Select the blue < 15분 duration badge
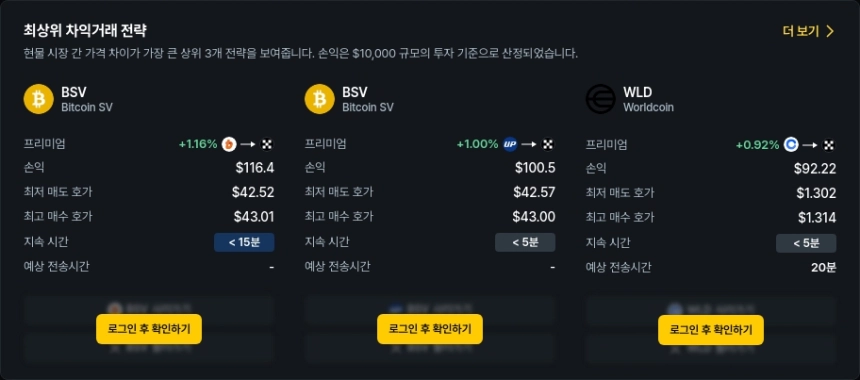The height and width of the screenshot is (380, 860). pyautogui.click(x=244, y=242)
